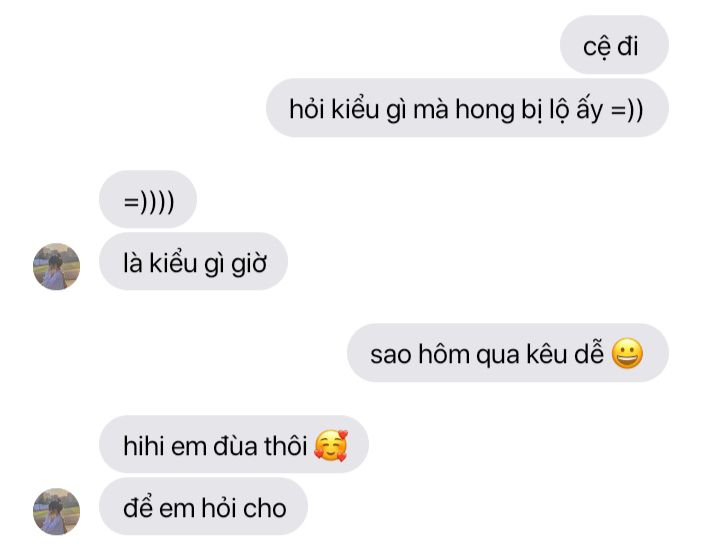Tap the "sao hôm qua kêu dễ" text
Image resolution: width=720 pixels, height=544 pixels.
(487, 354)
